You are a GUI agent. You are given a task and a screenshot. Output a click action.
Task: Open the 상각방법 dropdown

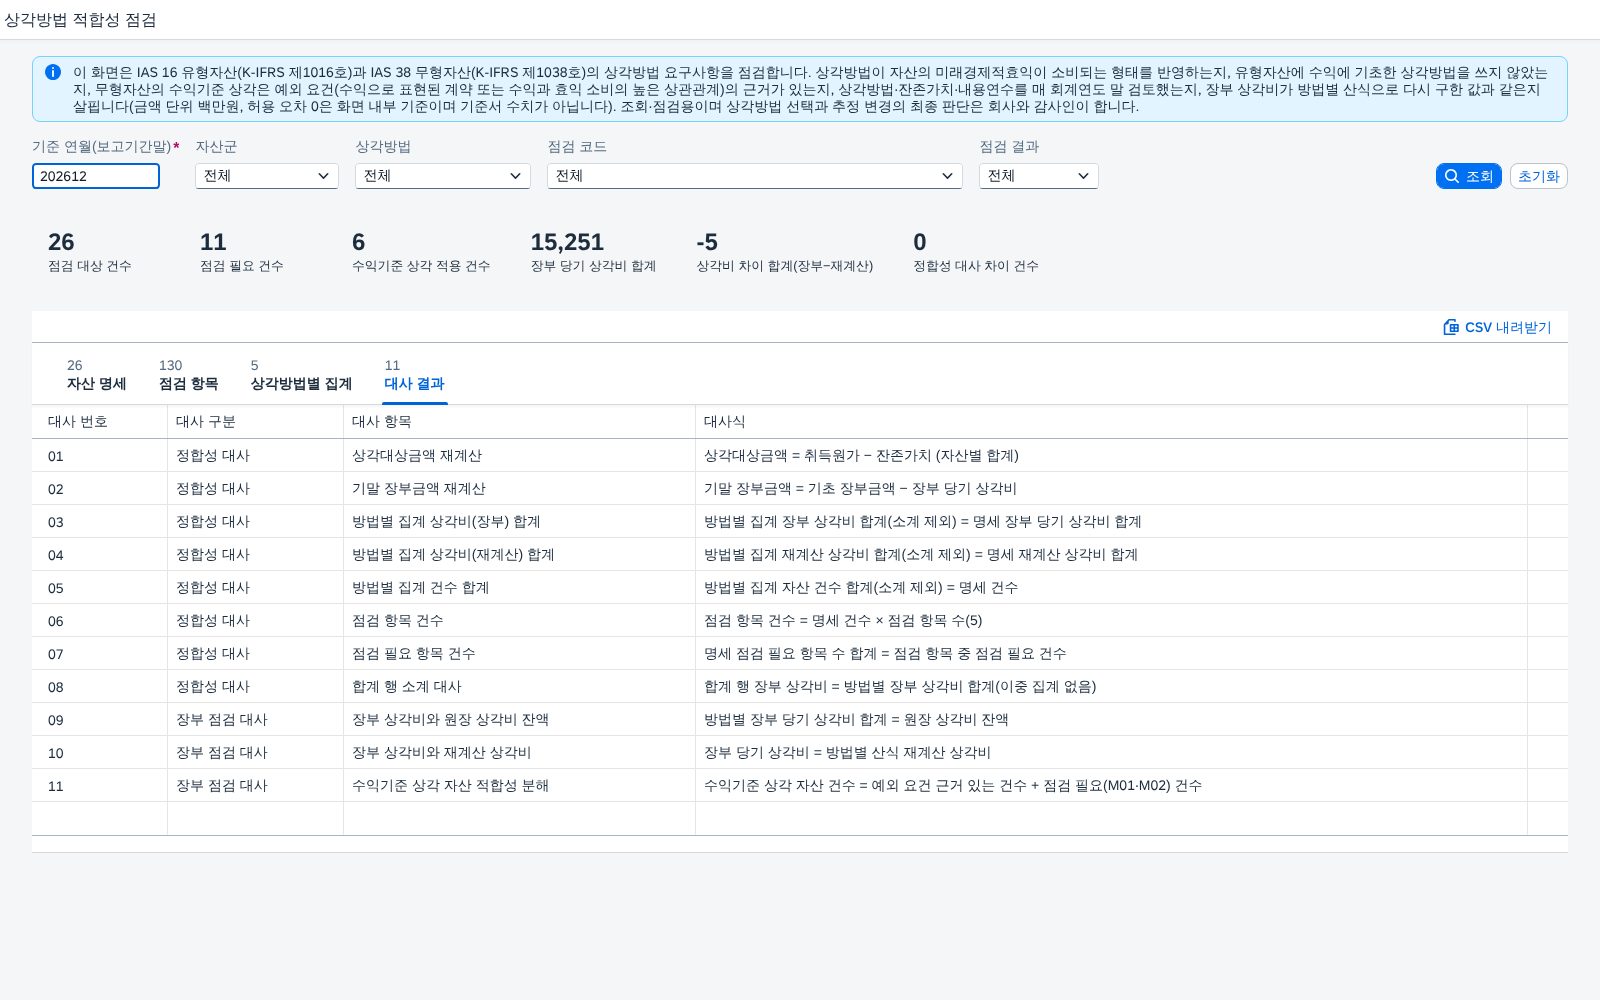[443, 176]
